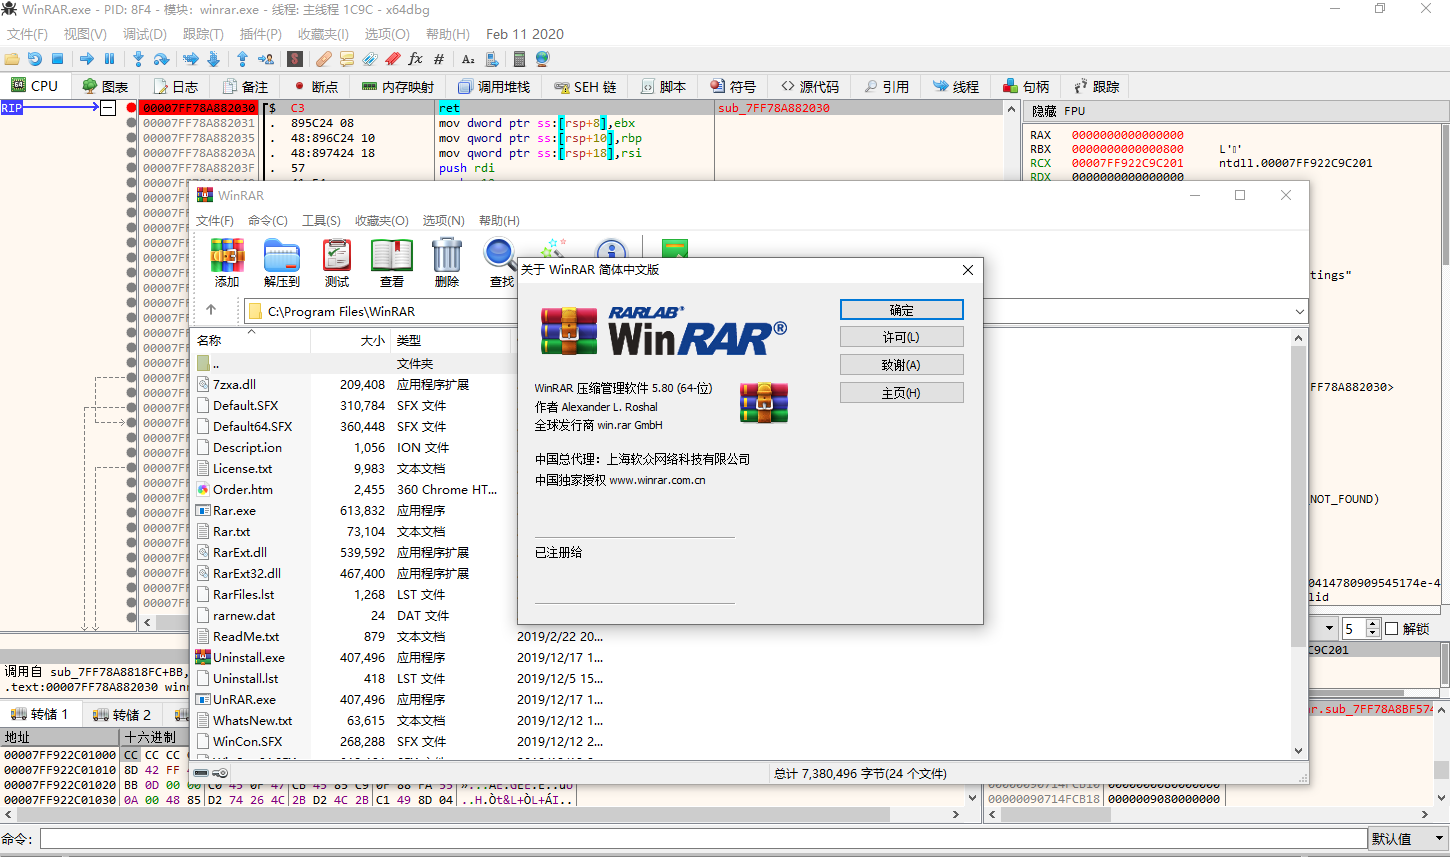Click WinRAR's 测试 (Test) toolbar icon
The height and width of the screenshot is (857, 1450).
click(337, 263)
